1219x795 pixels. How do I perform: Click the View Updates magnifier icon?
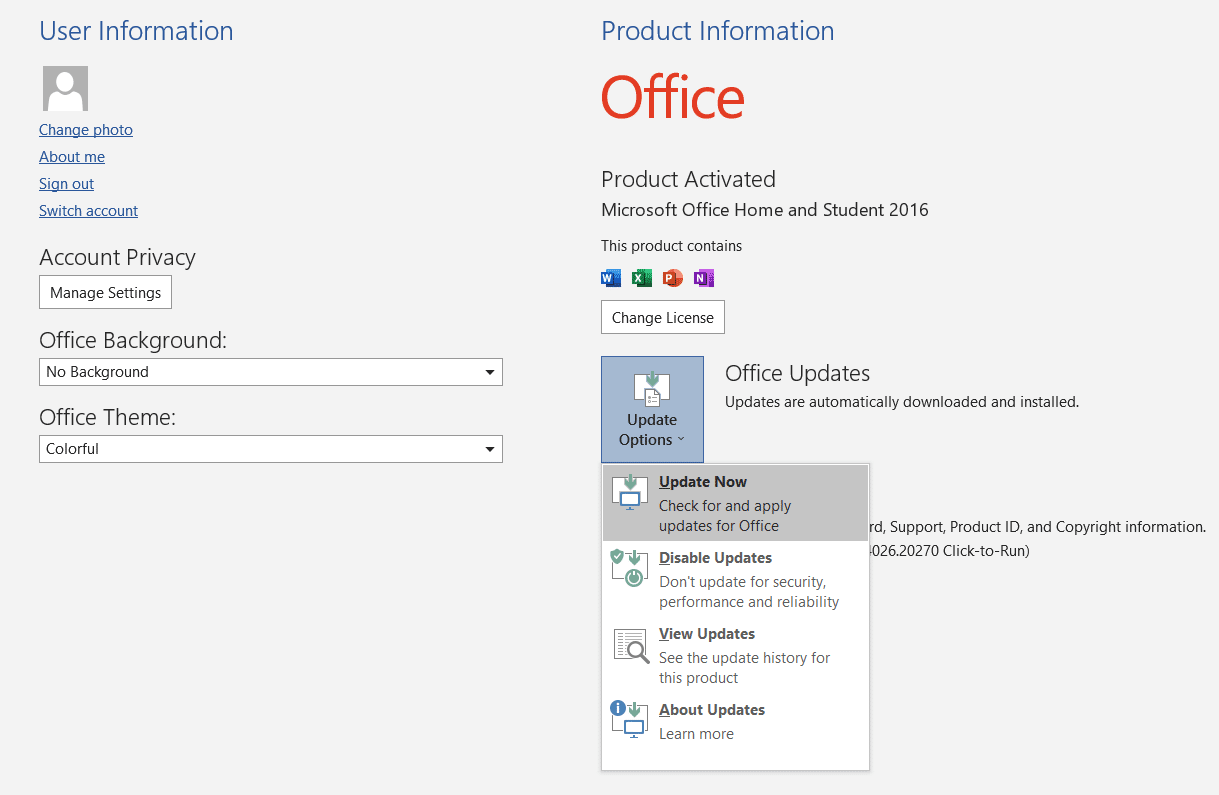630,646
